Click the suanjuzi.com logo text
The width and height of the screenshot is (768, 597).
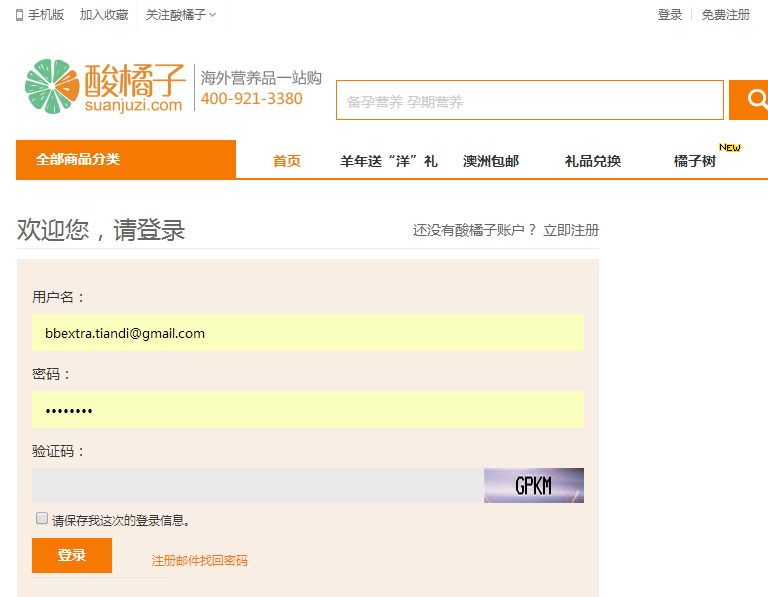[x=133, y=105]
